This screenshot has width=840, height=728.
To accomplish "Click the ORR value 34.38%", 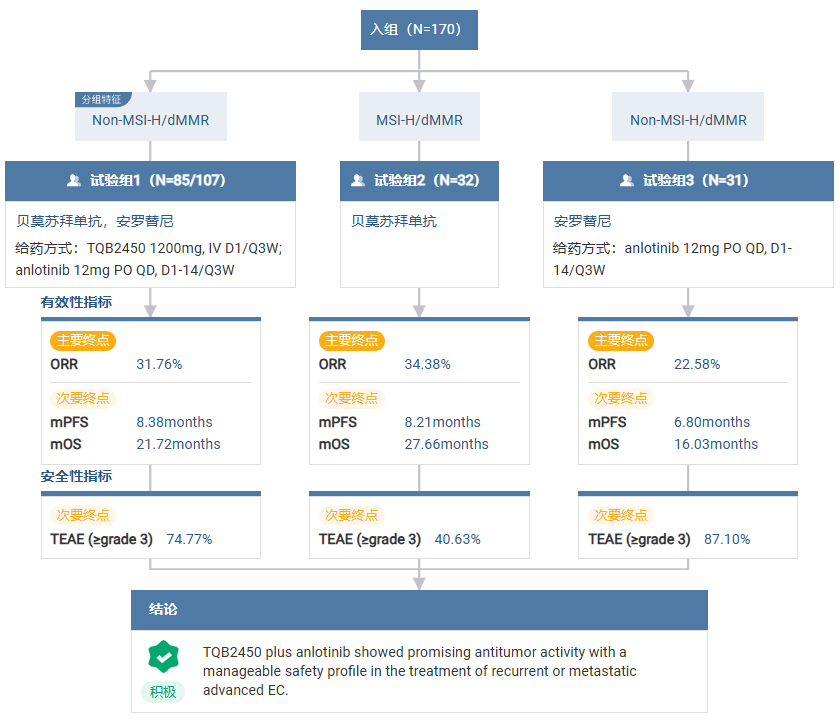I will [427, 364].
